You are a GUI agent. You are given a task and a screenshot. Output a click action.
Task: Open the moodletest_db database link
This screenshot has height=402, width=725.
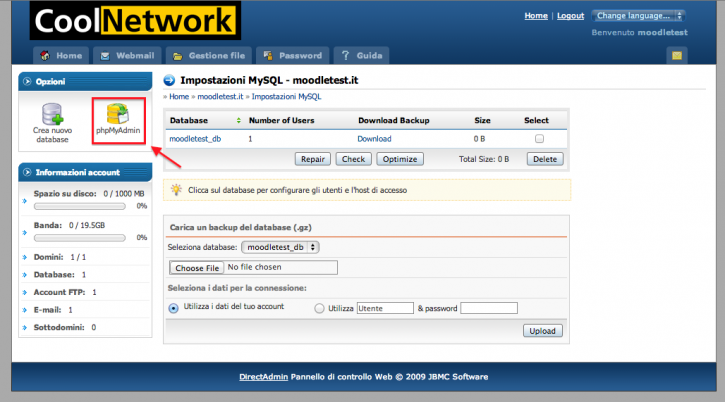195,139
